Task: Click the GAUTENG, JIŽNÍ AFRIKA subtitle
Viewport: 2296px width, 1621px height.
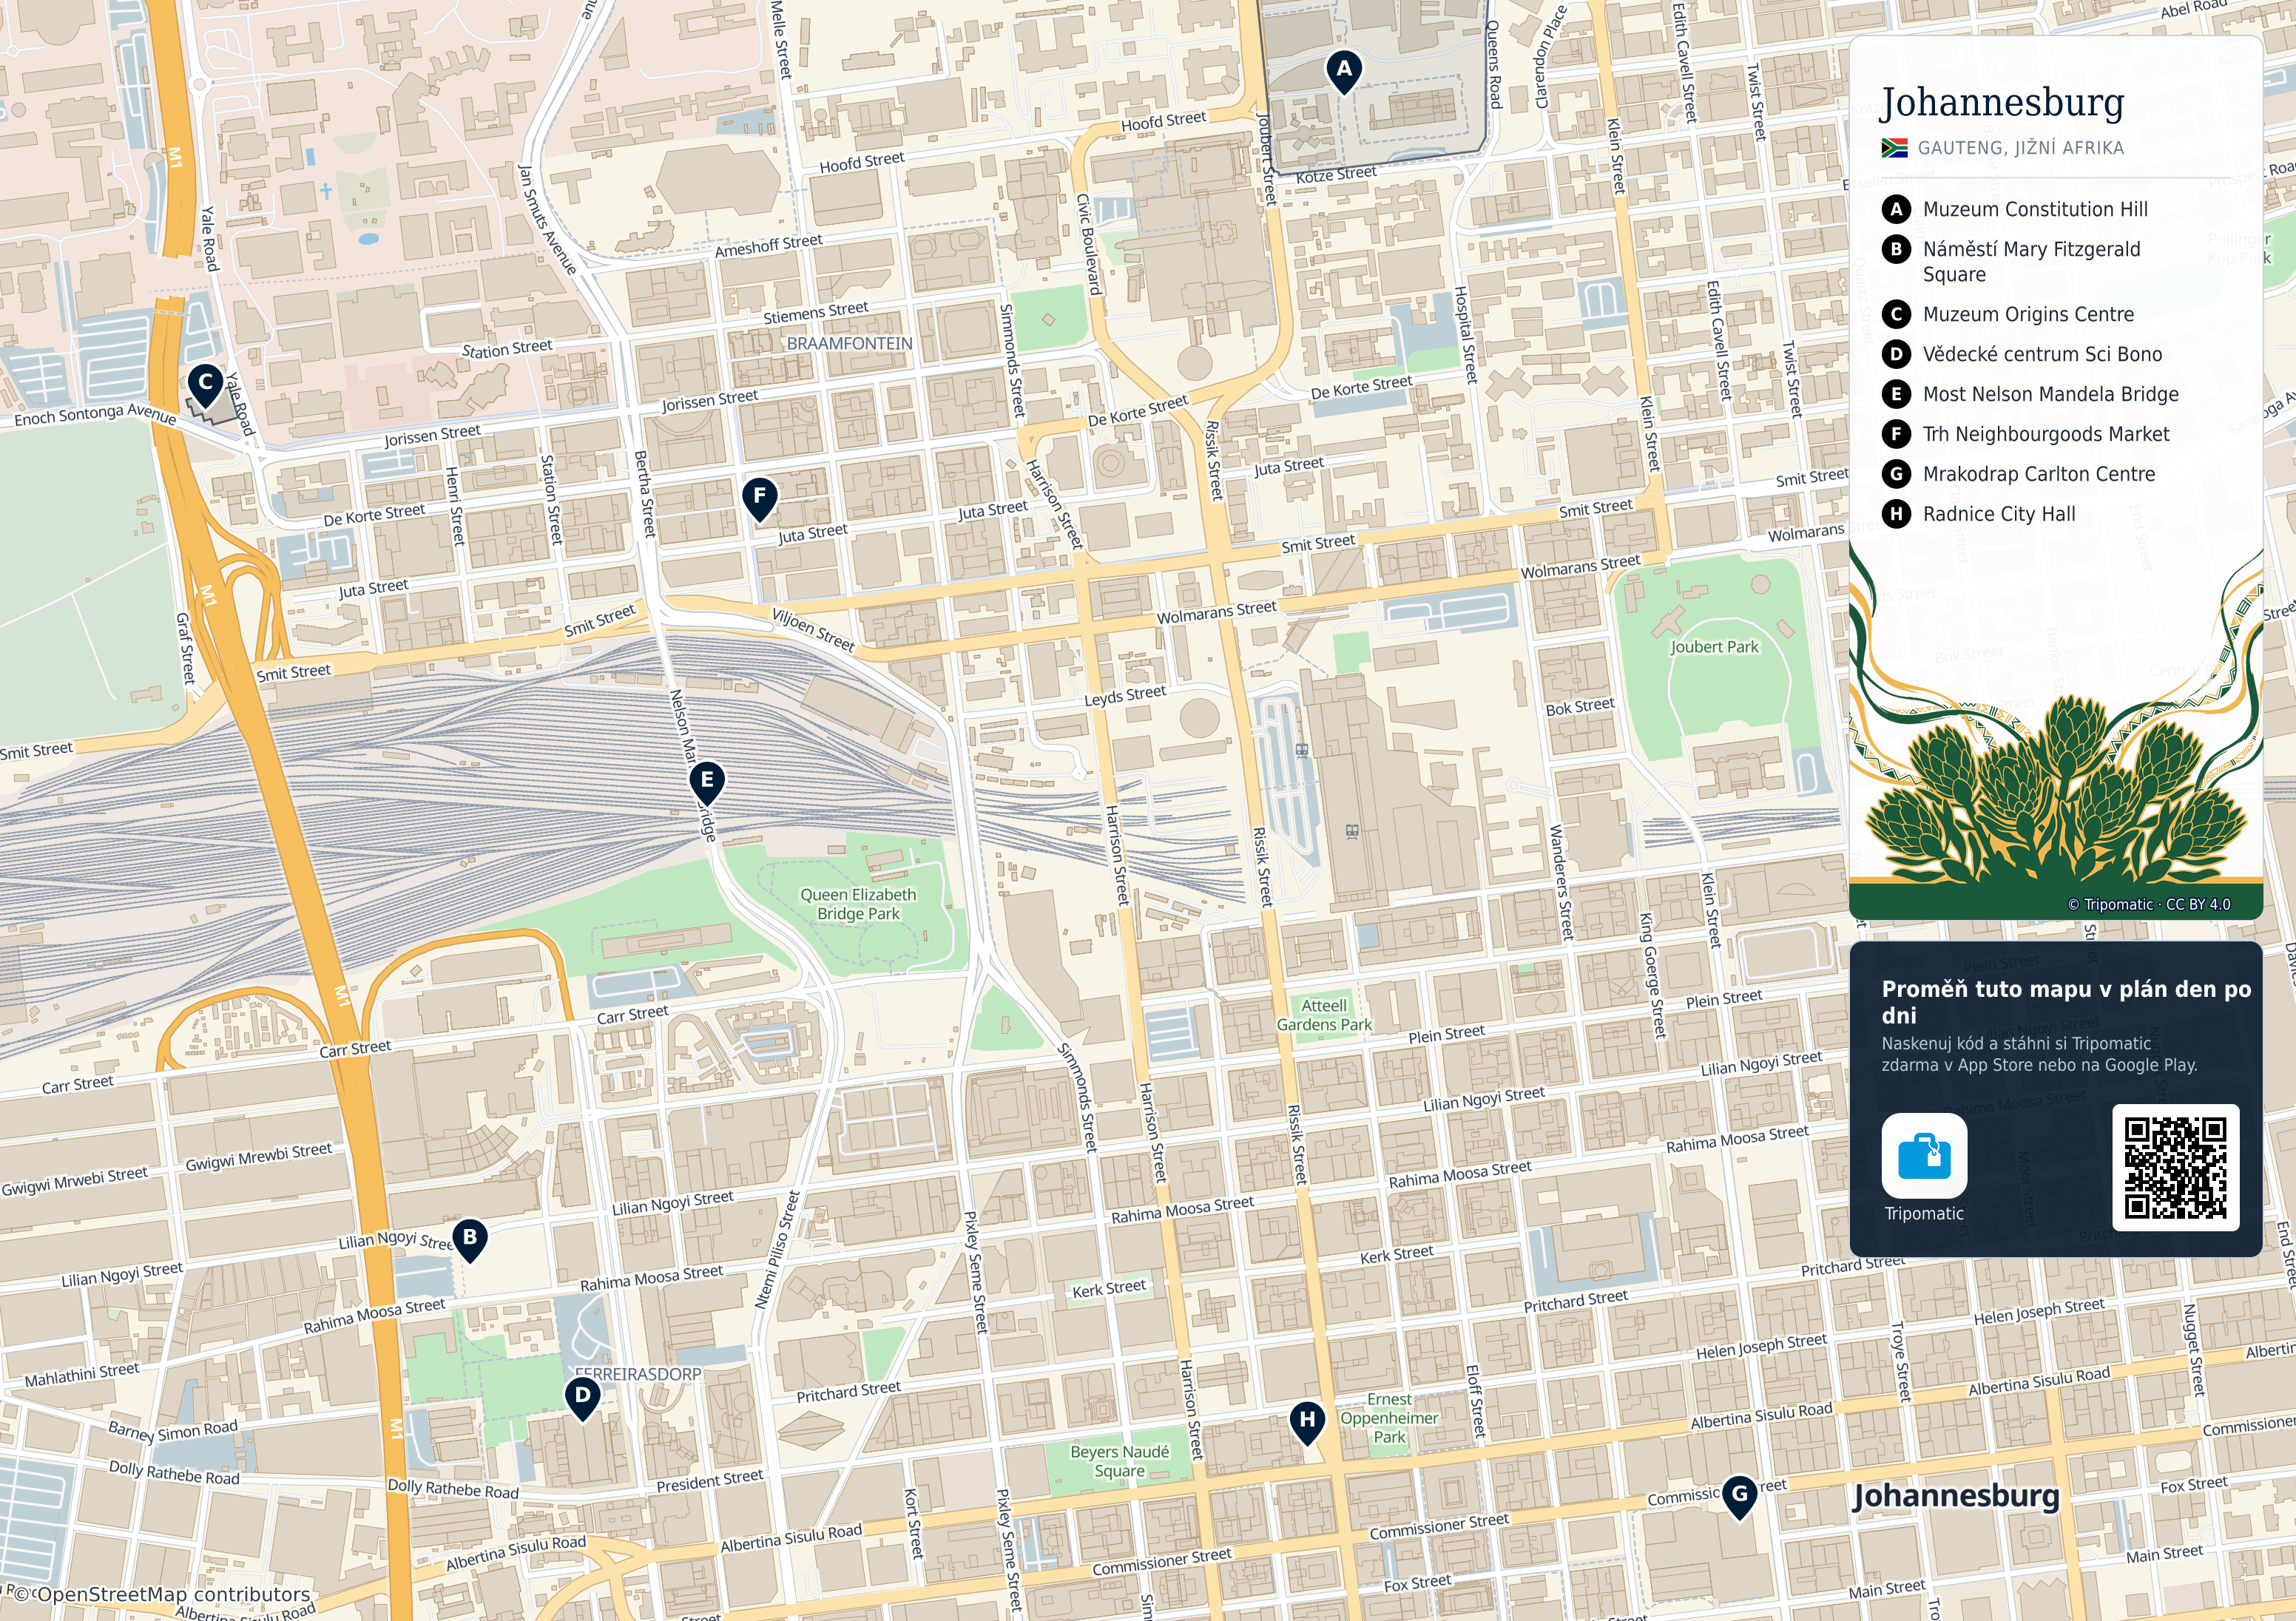Action: pyautogui.click(x=2020, y=148)
